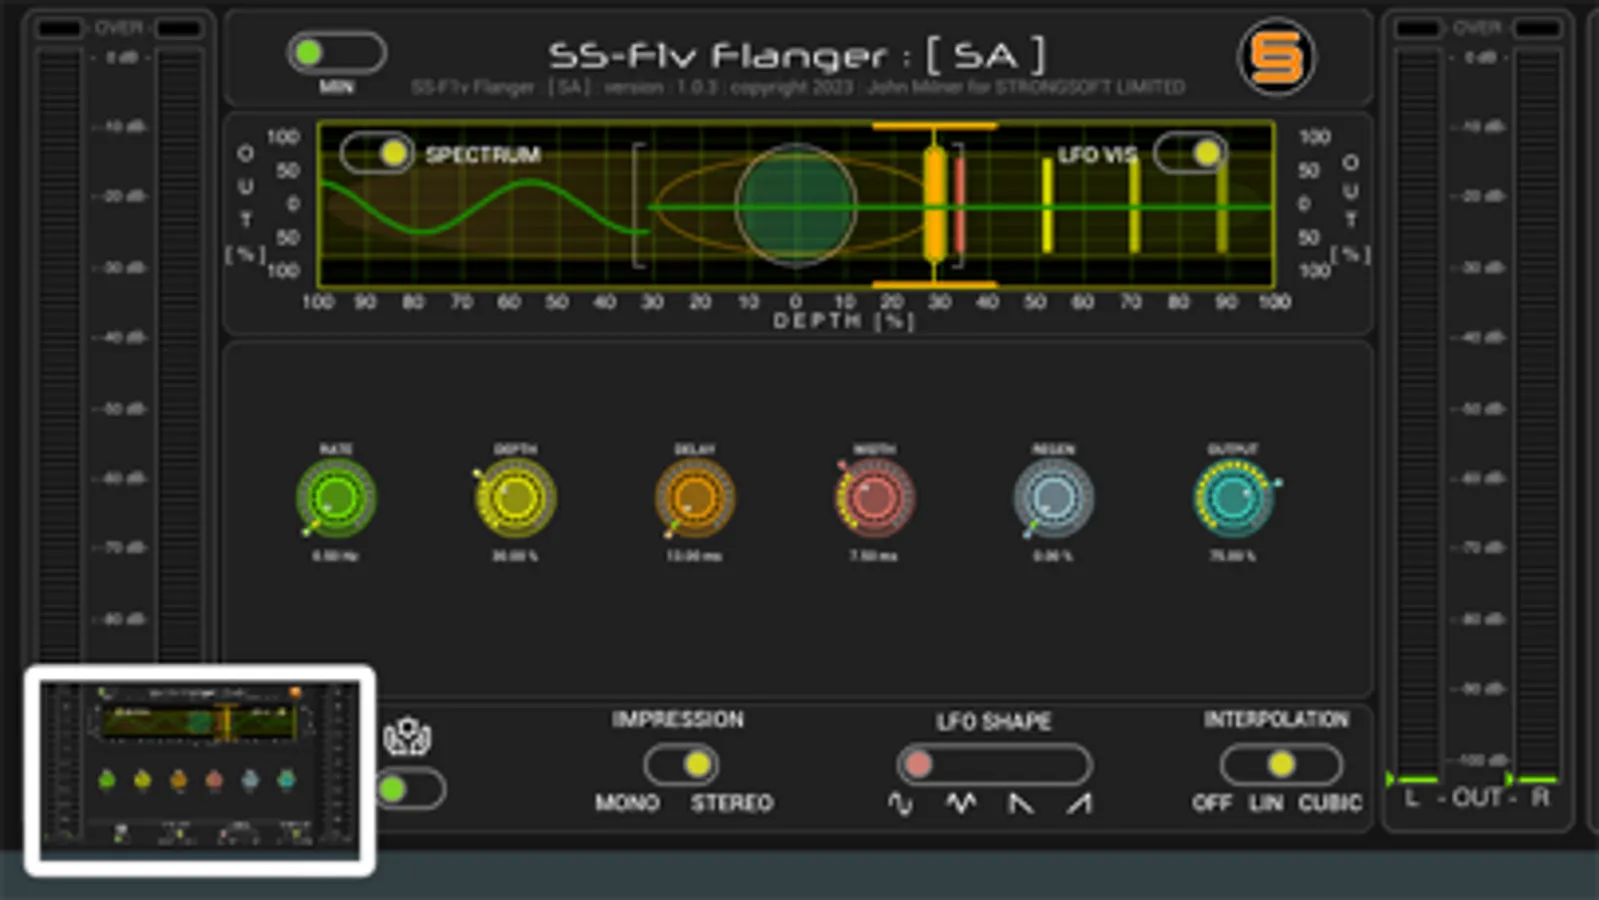Viewport: 1599px width, 900px height.
Task: Click the OUTPUT percentage readout under the knob
Action: click(1233, 556)
